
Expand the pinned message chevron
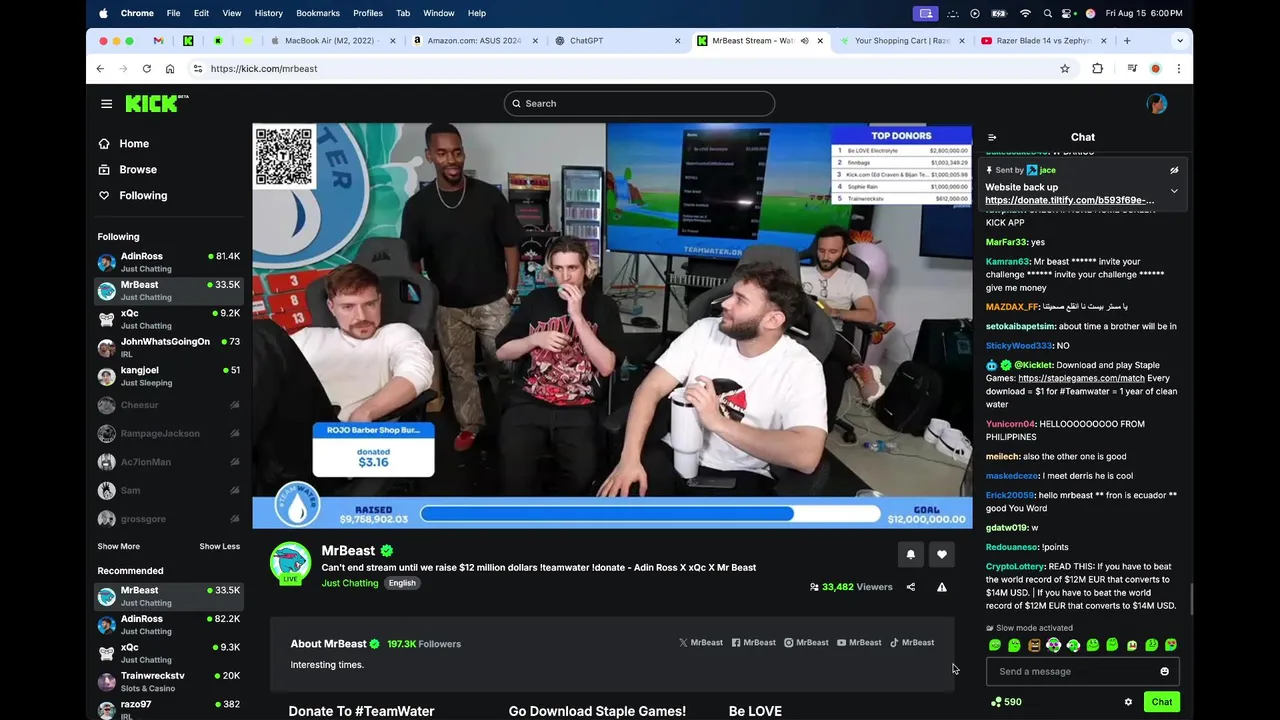click(x=1174, y=191)
